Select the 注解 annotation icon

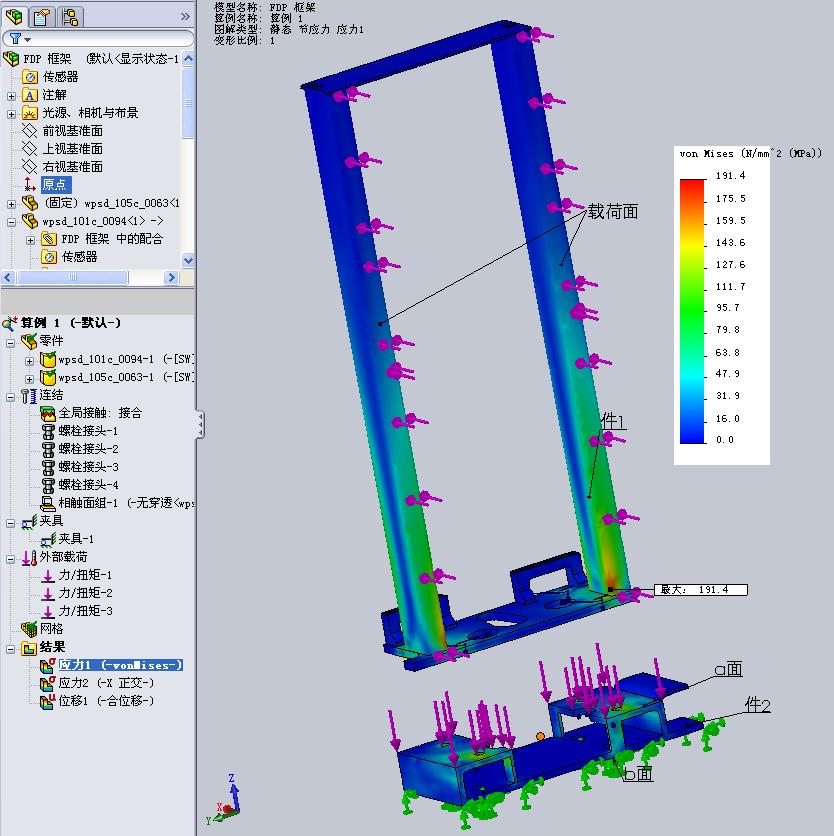tap(30, 95)
